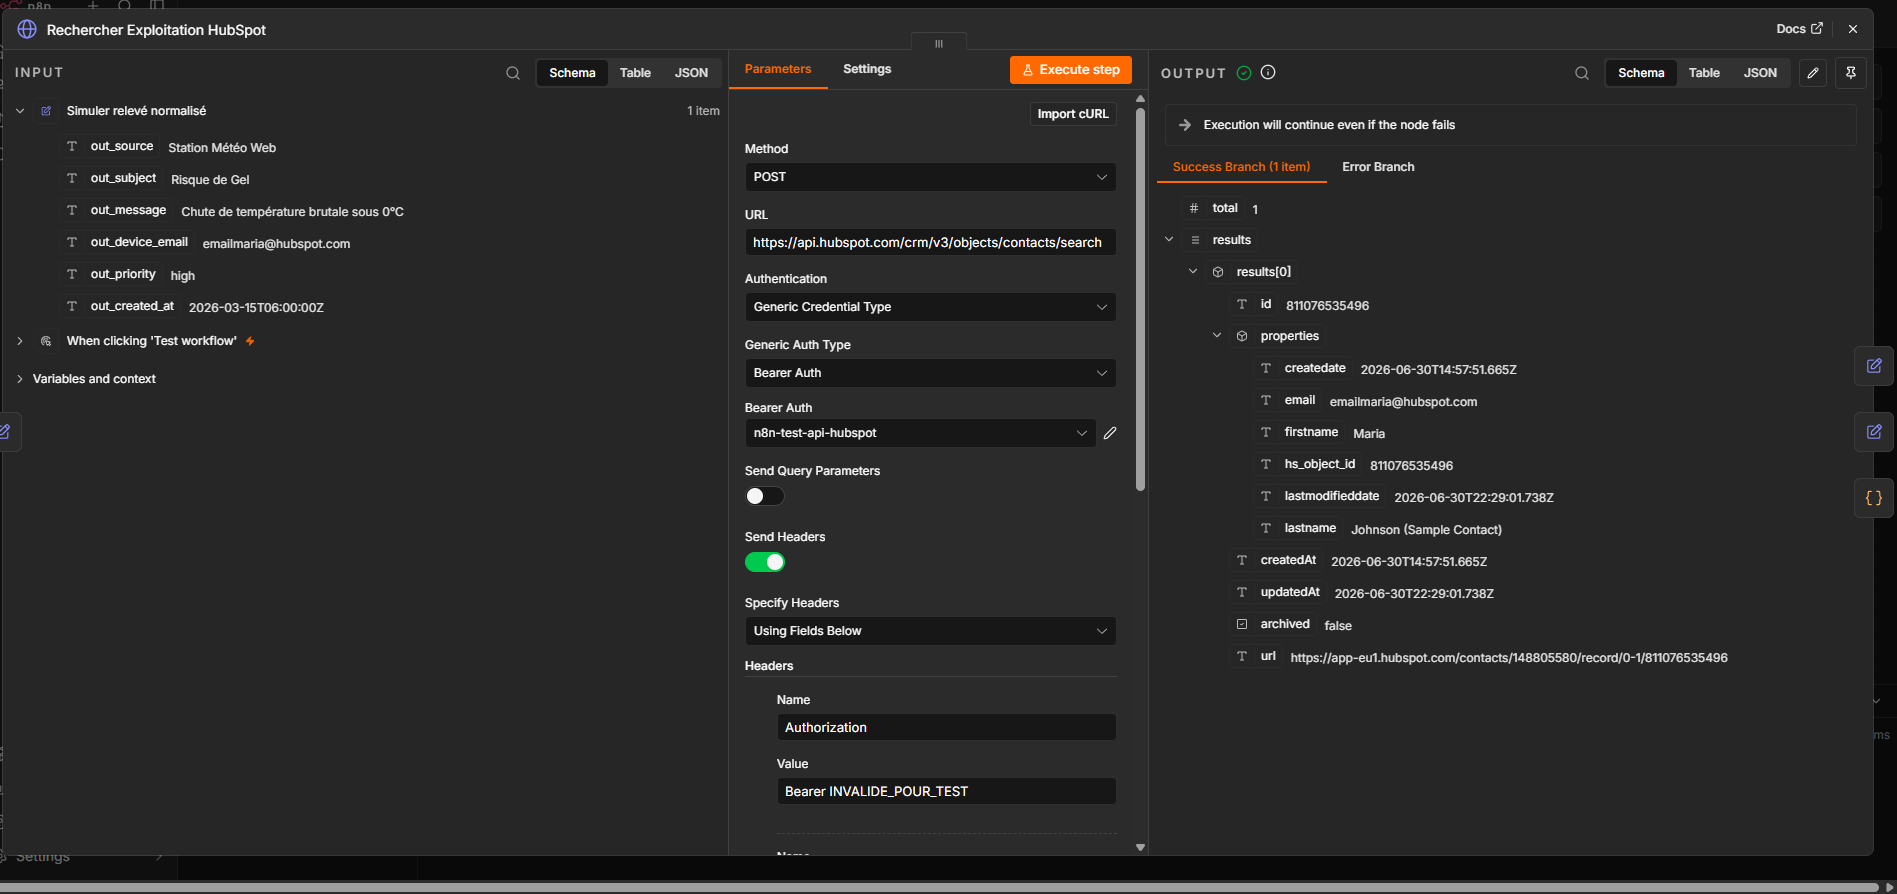The width and height of the screenshot is (1897, 894).
Task: Open the Success Branch tab
Action: tap(1241, 167)
